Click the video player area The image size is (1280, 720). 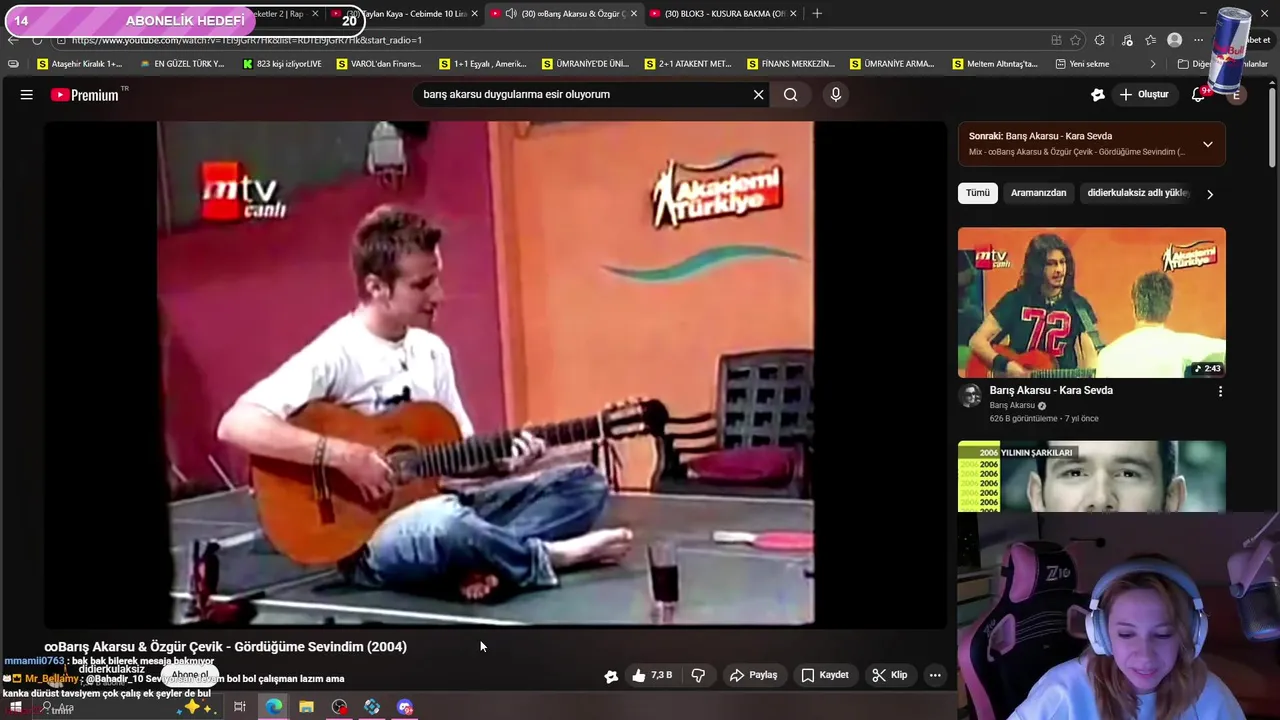pyautogui.click(x=494, y=375)
